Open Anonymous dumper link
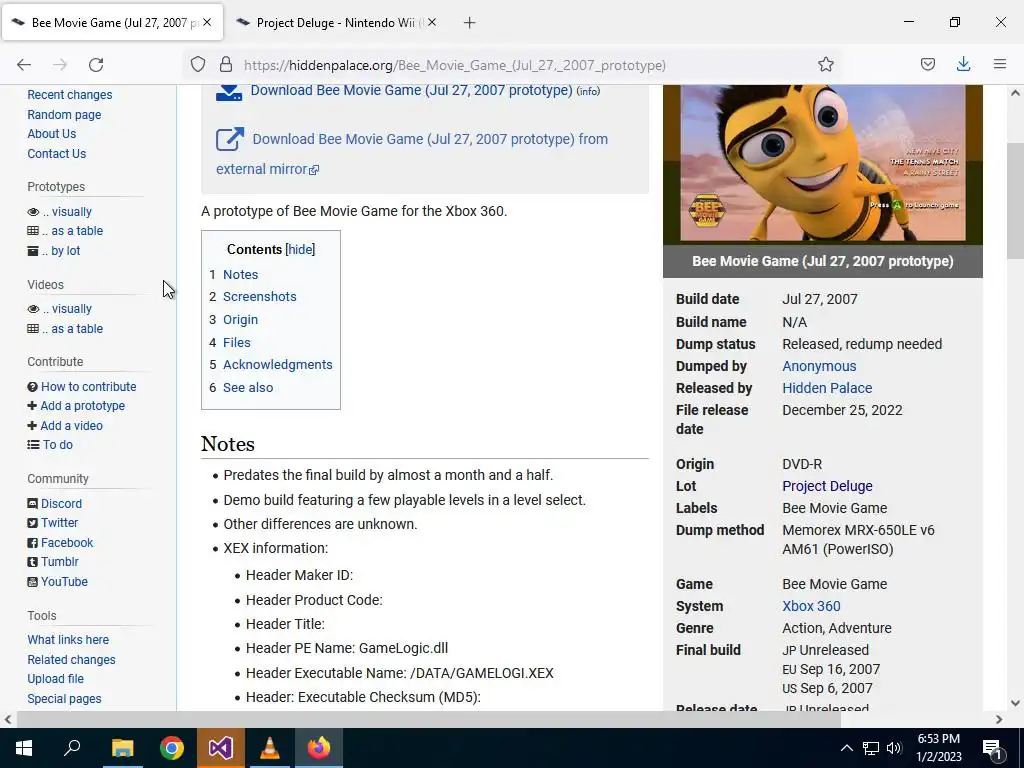 click(819, 366)
